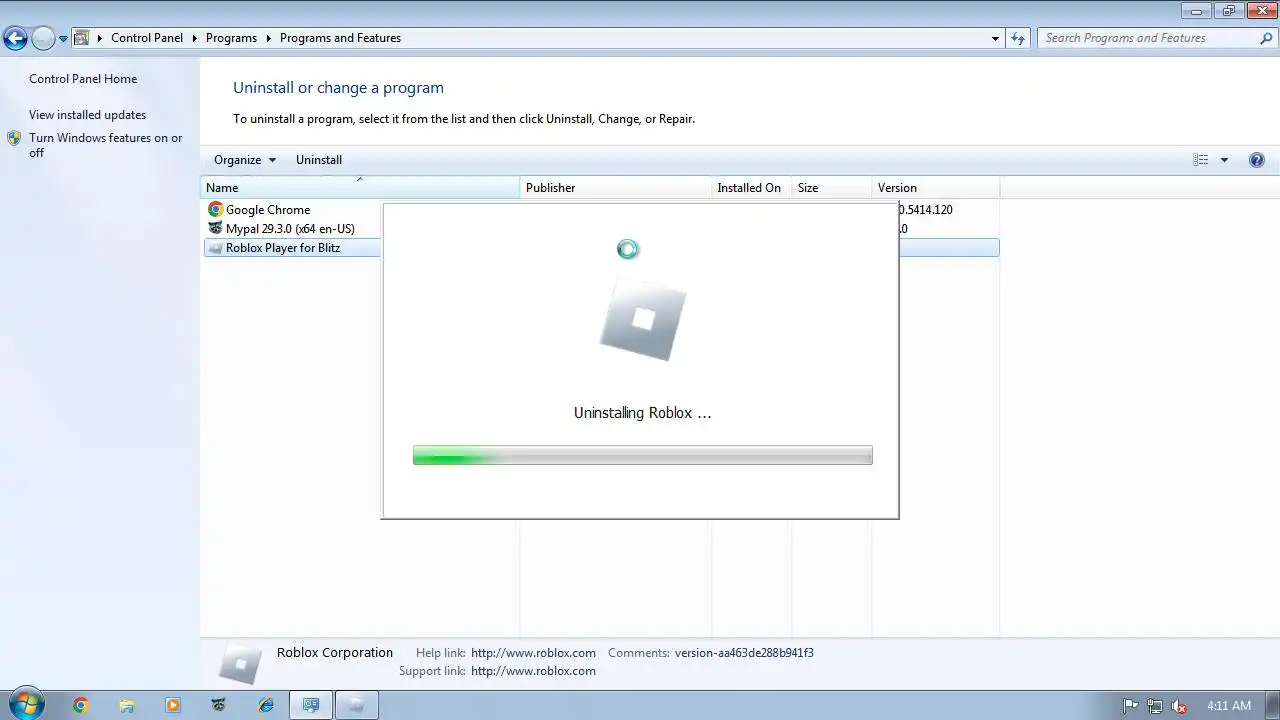Open Mypal browser from taskbar
The height and width of the screenshot is (720, 1280).
click(219, 705)
